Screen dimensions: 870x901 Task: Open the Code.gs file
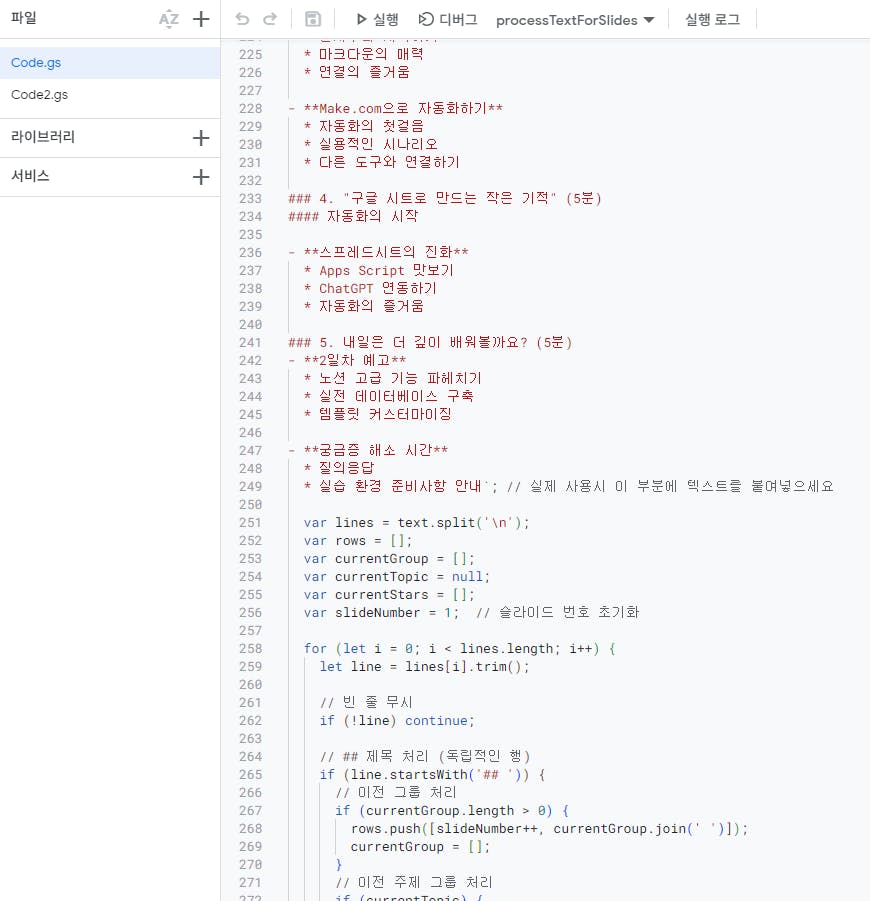[110, 63]
